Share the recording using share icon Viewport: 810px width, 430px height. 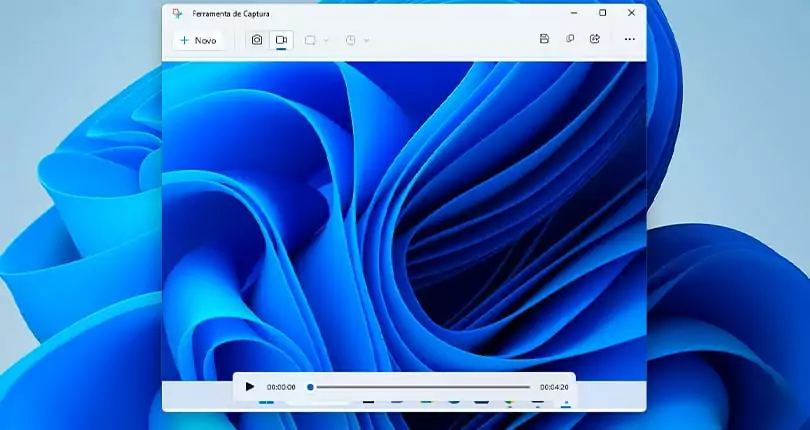(595, 39)
